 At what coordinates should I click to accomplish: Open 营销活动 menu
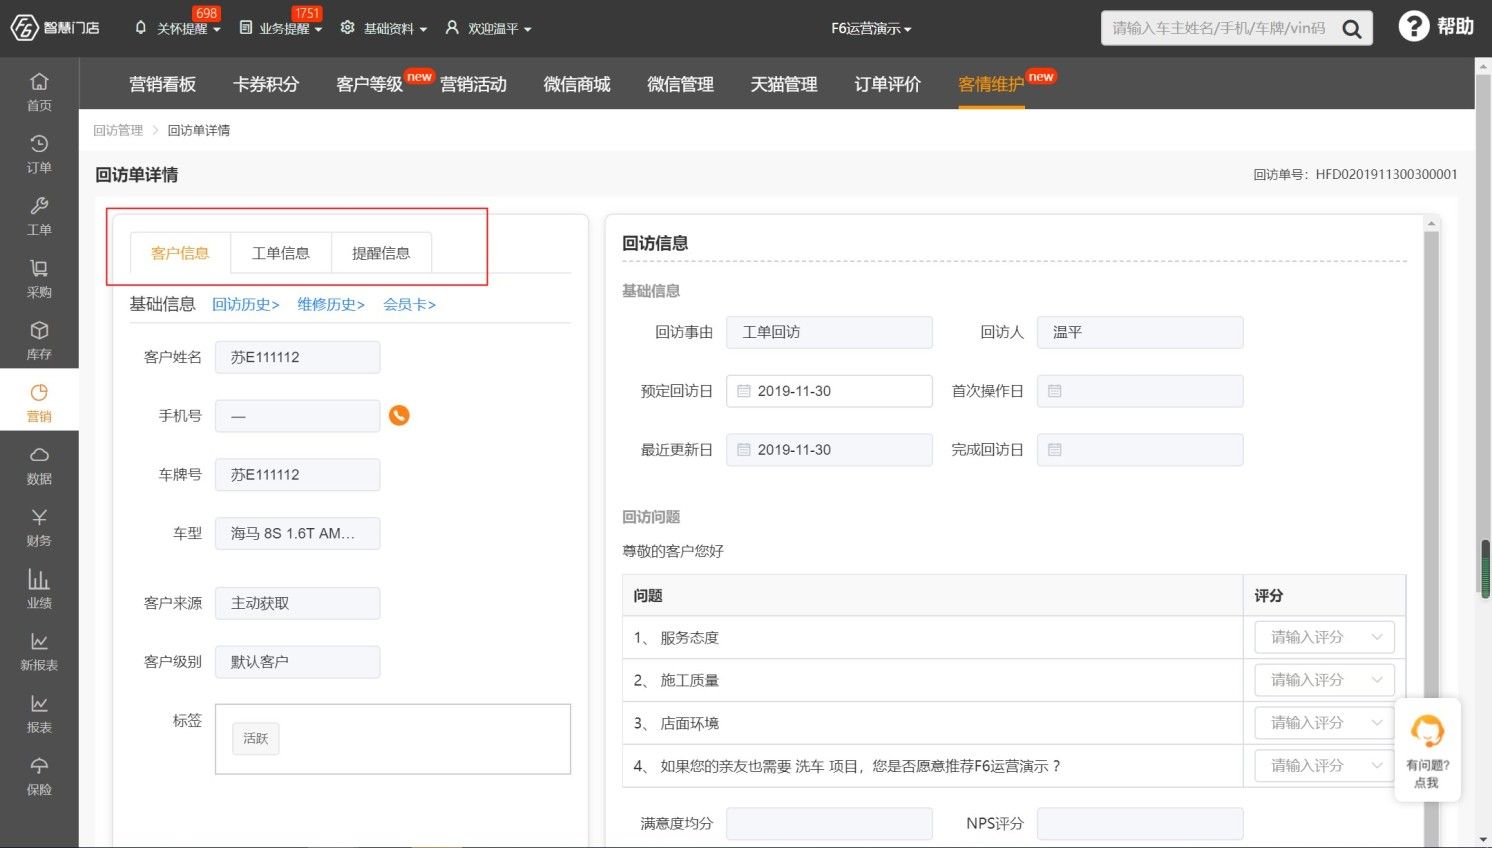(473, 84)
